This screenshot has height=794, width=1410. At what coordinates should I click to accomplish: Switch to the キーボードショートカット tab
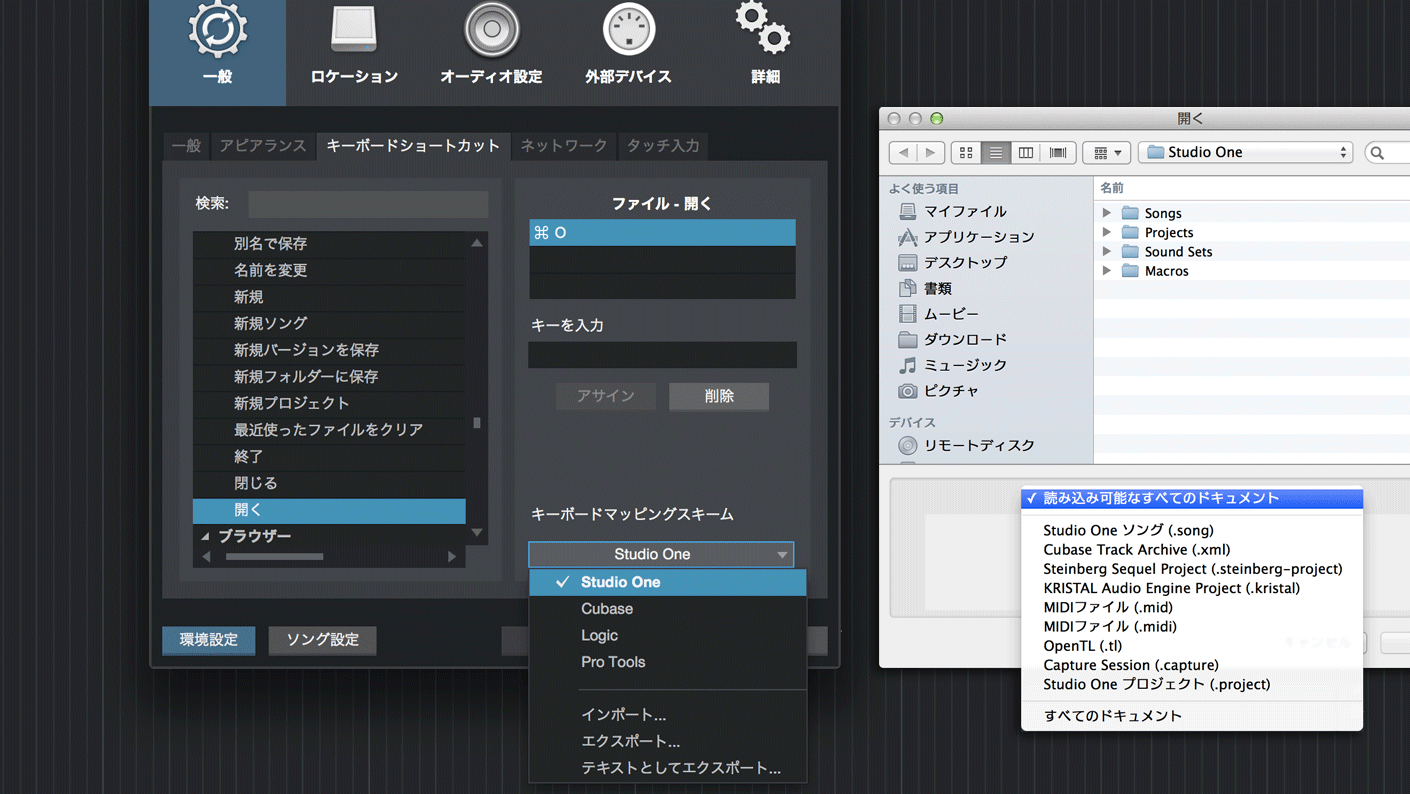[x=413, y=146]
